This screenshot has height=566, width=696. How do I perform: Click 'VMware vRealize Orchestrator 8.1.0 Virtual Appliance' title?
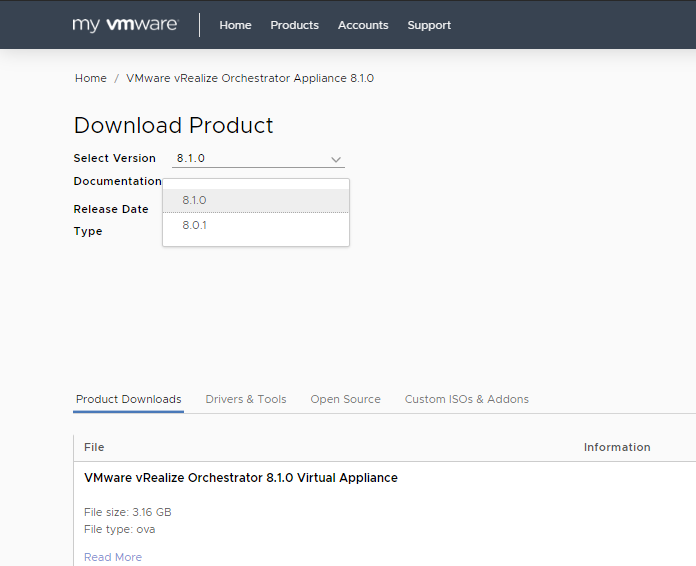241,478
